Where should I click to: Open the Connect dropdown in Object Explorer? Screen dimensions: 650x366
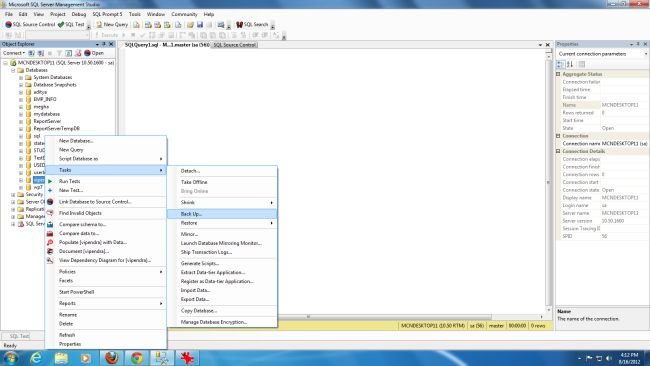point(14,53)
